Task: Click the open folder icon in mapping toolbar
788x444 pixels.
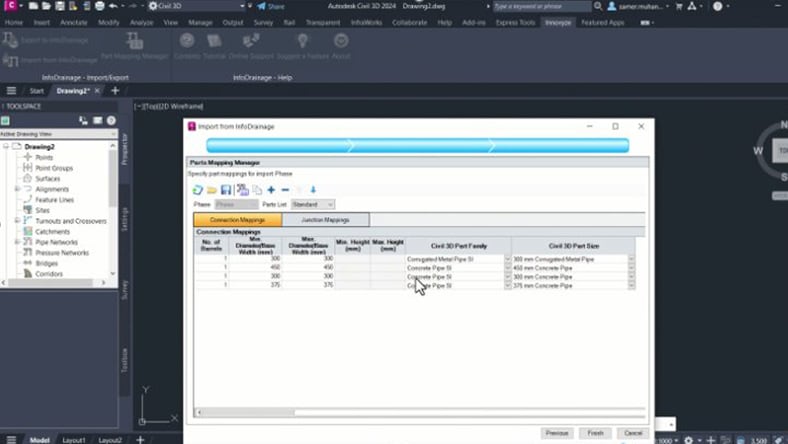Action: tap(212, 190)
